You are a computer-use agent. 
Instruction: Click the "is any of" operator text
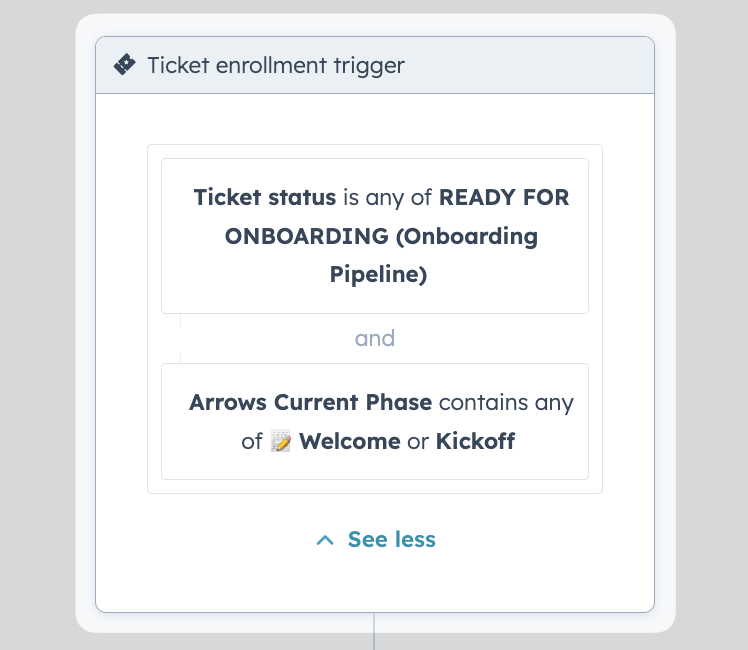[387, 198]
